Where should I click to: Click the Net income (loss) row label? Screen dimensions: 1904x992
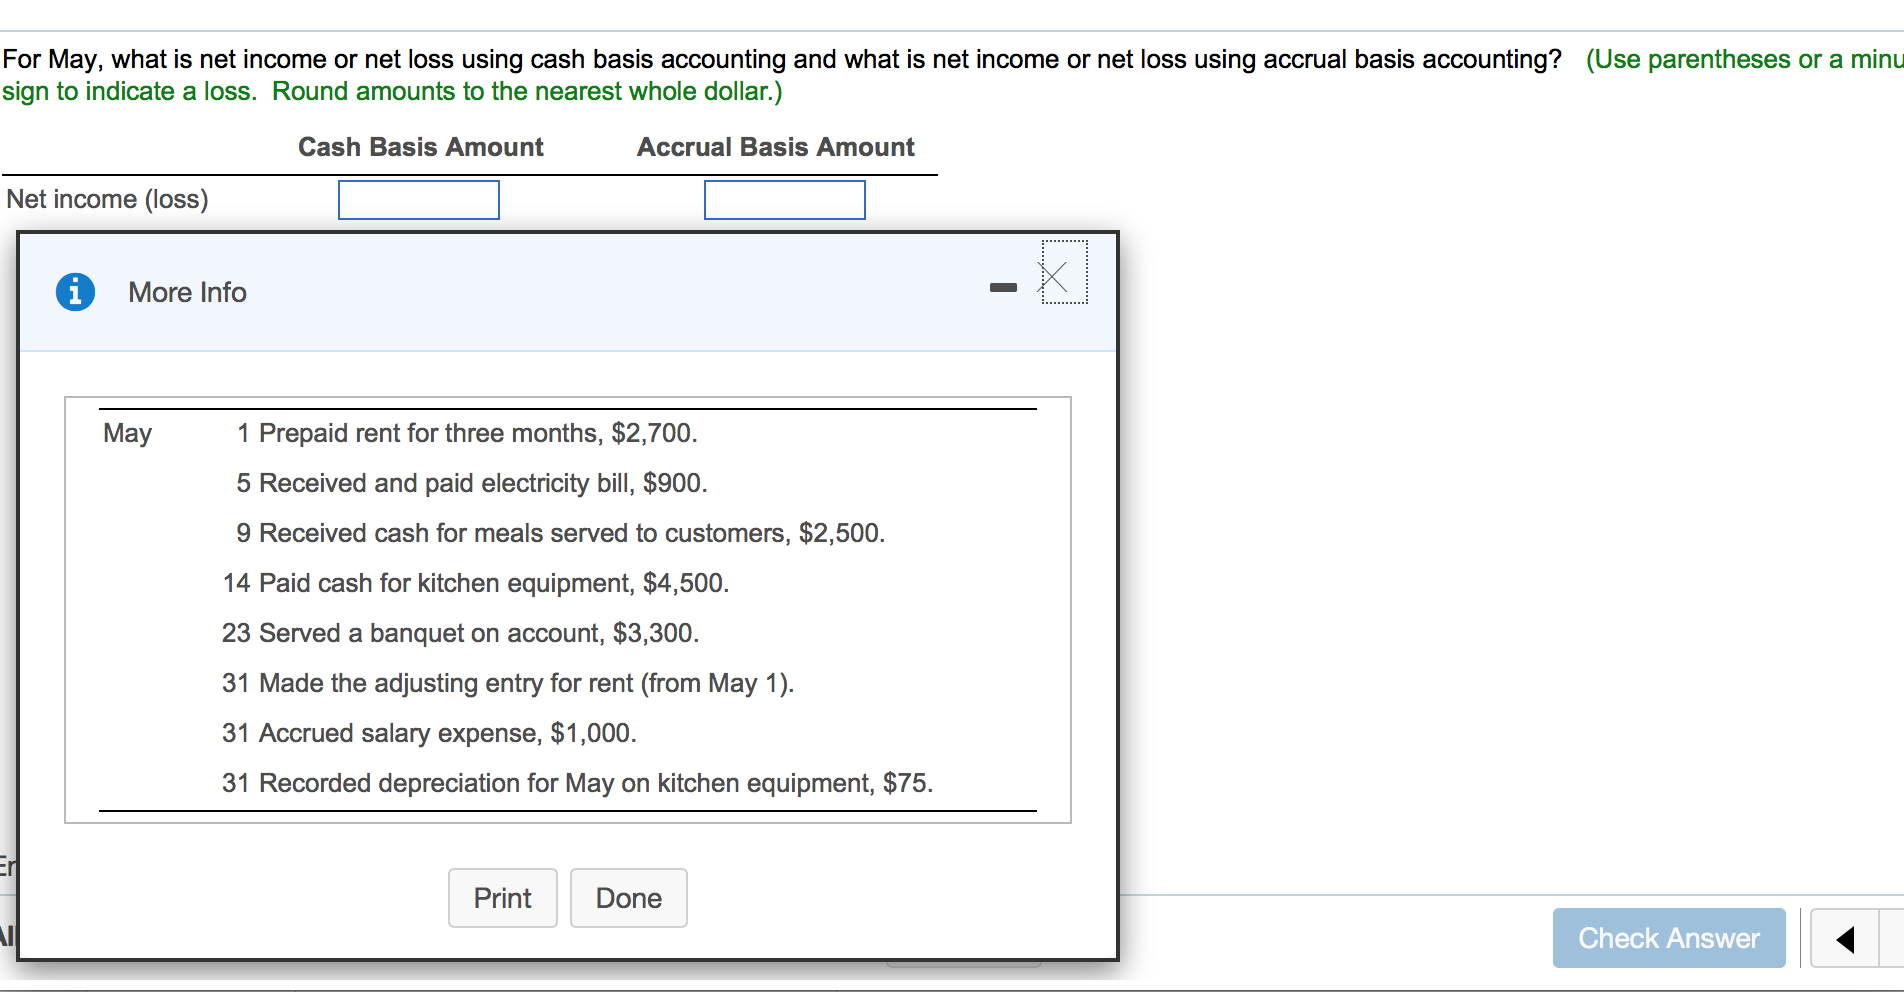(107, 199)
